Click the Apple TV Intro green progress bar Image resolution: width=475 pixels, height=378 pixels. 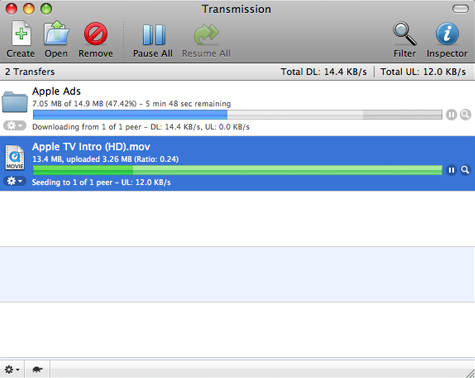(x=237, y=170)
